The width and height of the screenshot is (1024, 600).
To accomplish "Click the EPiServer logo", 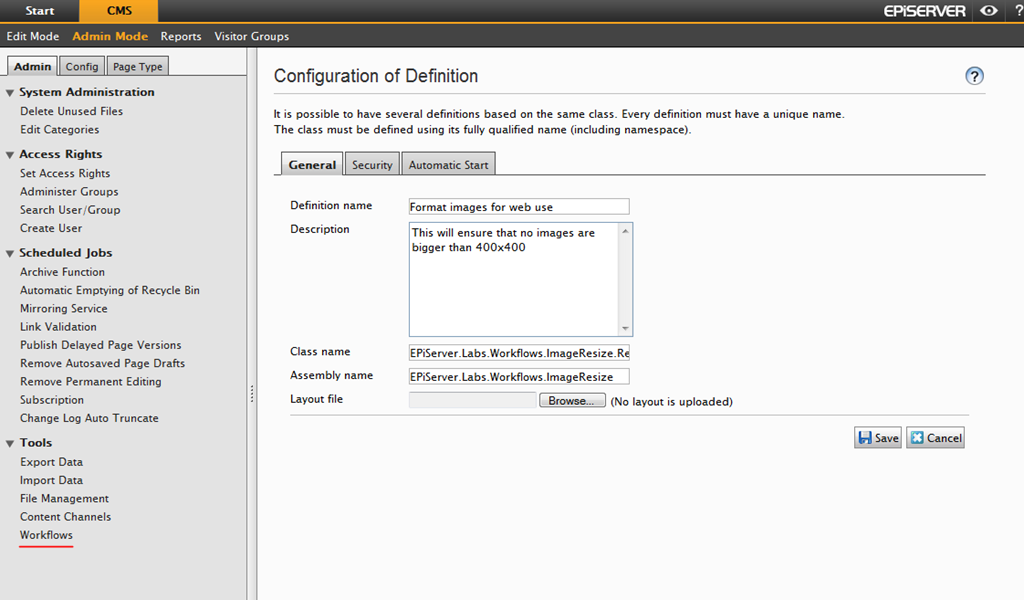I will click(924, 11).
